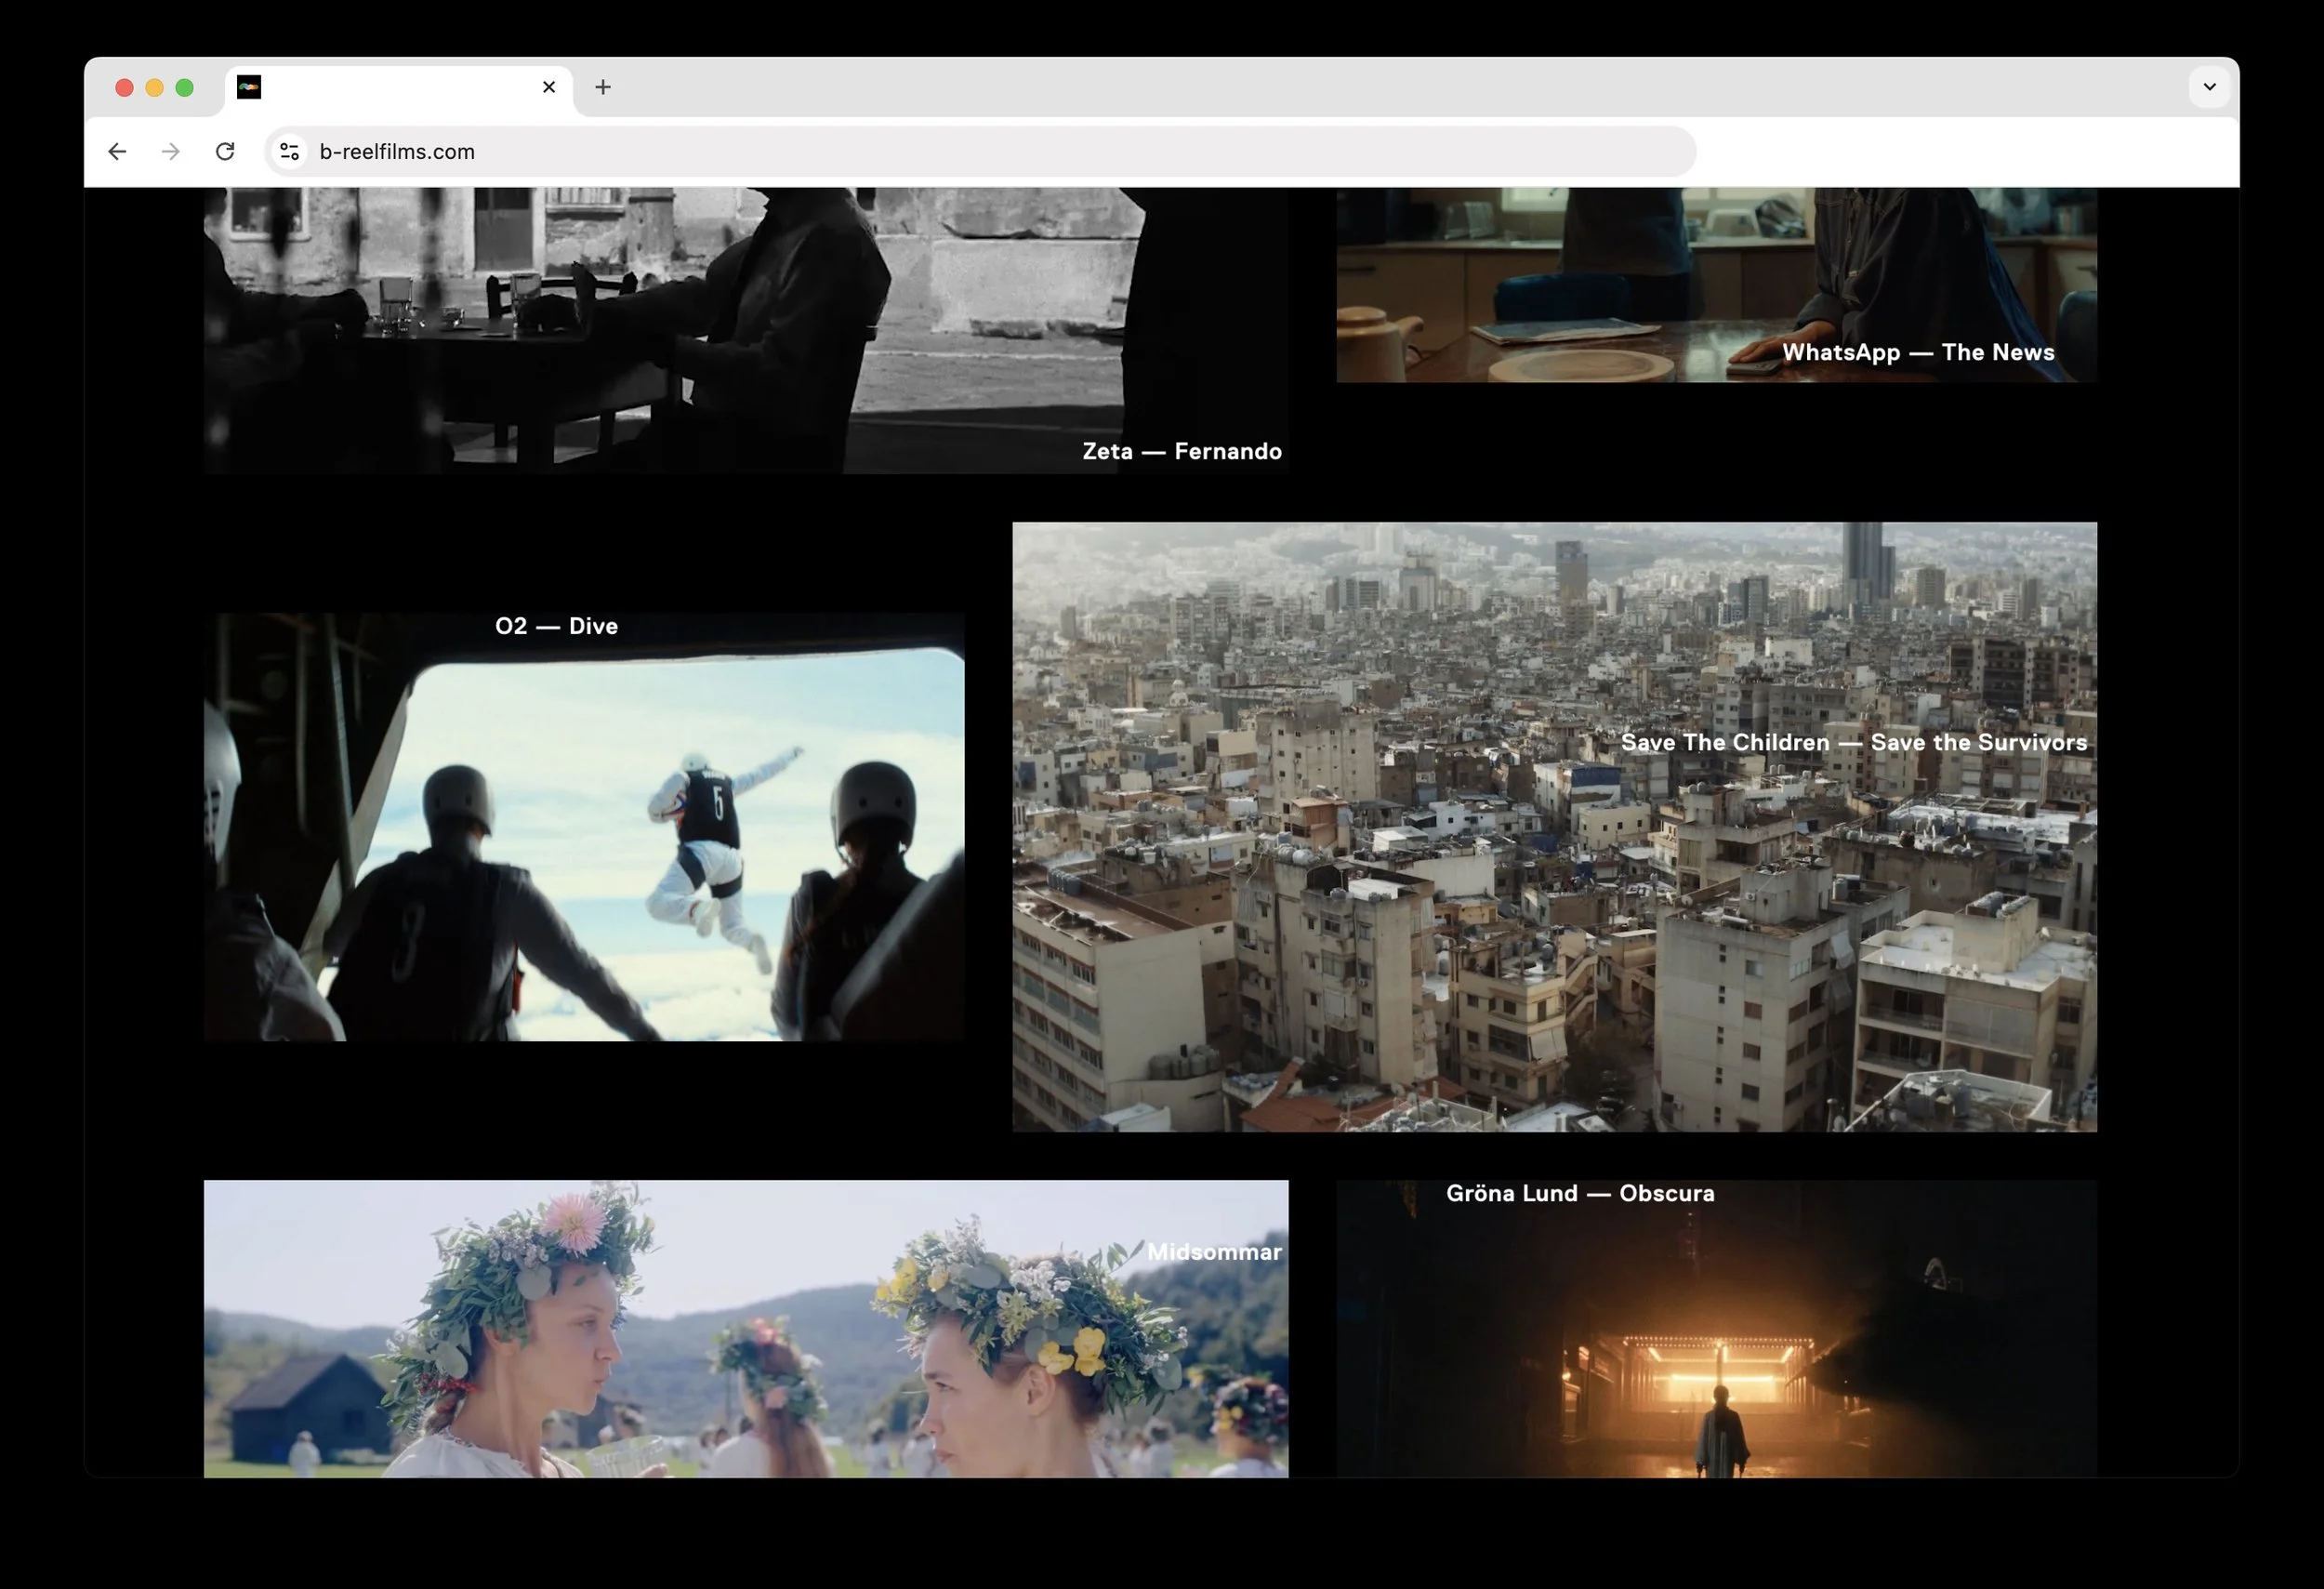Viewport: 2324px width, 1589px height.
Task: Close the b-reelfilms.com tab
Action: 548,87
